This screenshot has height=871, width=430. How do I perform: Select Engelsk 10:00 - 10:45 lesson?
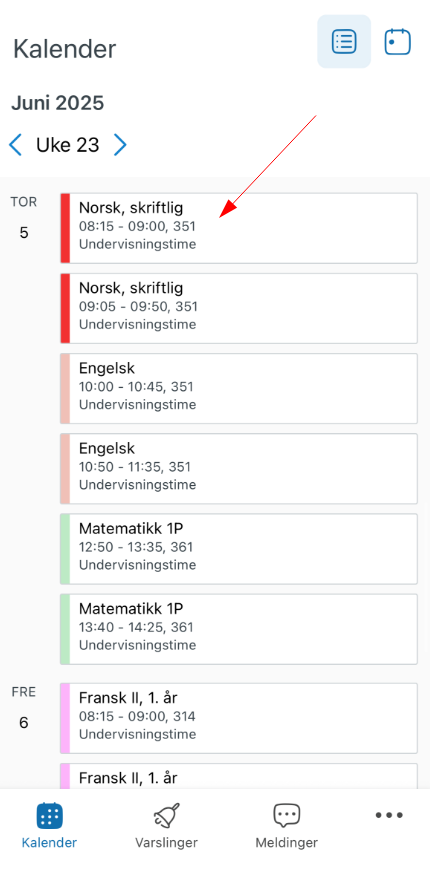pos(239,388)
